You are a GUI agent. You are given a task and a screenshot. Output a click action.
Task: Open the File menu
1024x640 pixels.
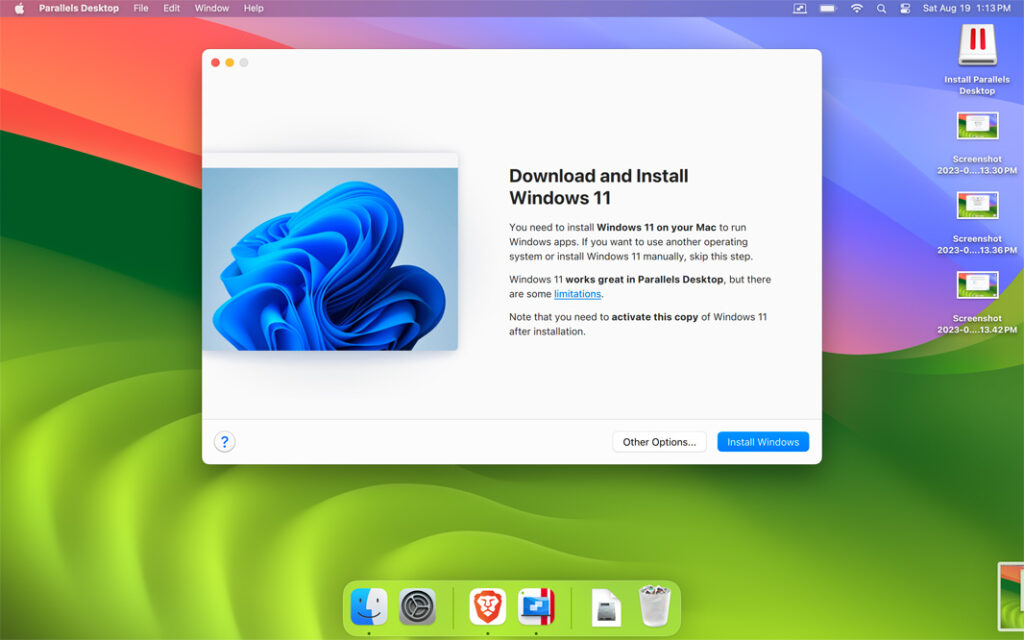click(140, 8)
